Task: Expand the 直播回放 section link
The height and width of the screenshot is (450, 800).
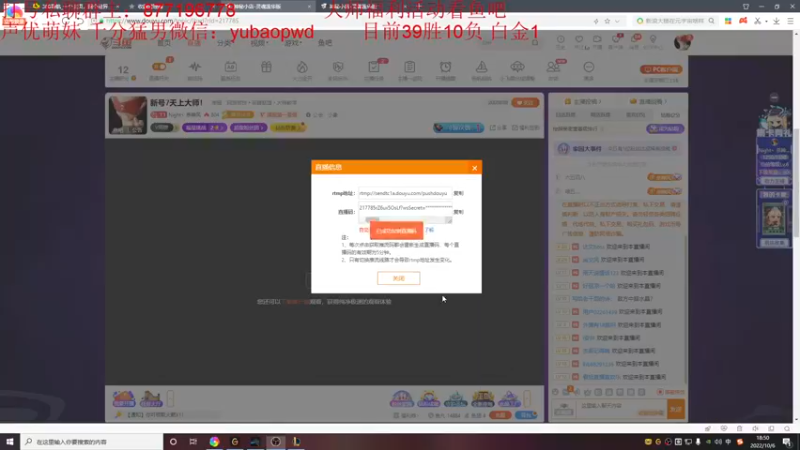Action: click(x=648, y=102)
